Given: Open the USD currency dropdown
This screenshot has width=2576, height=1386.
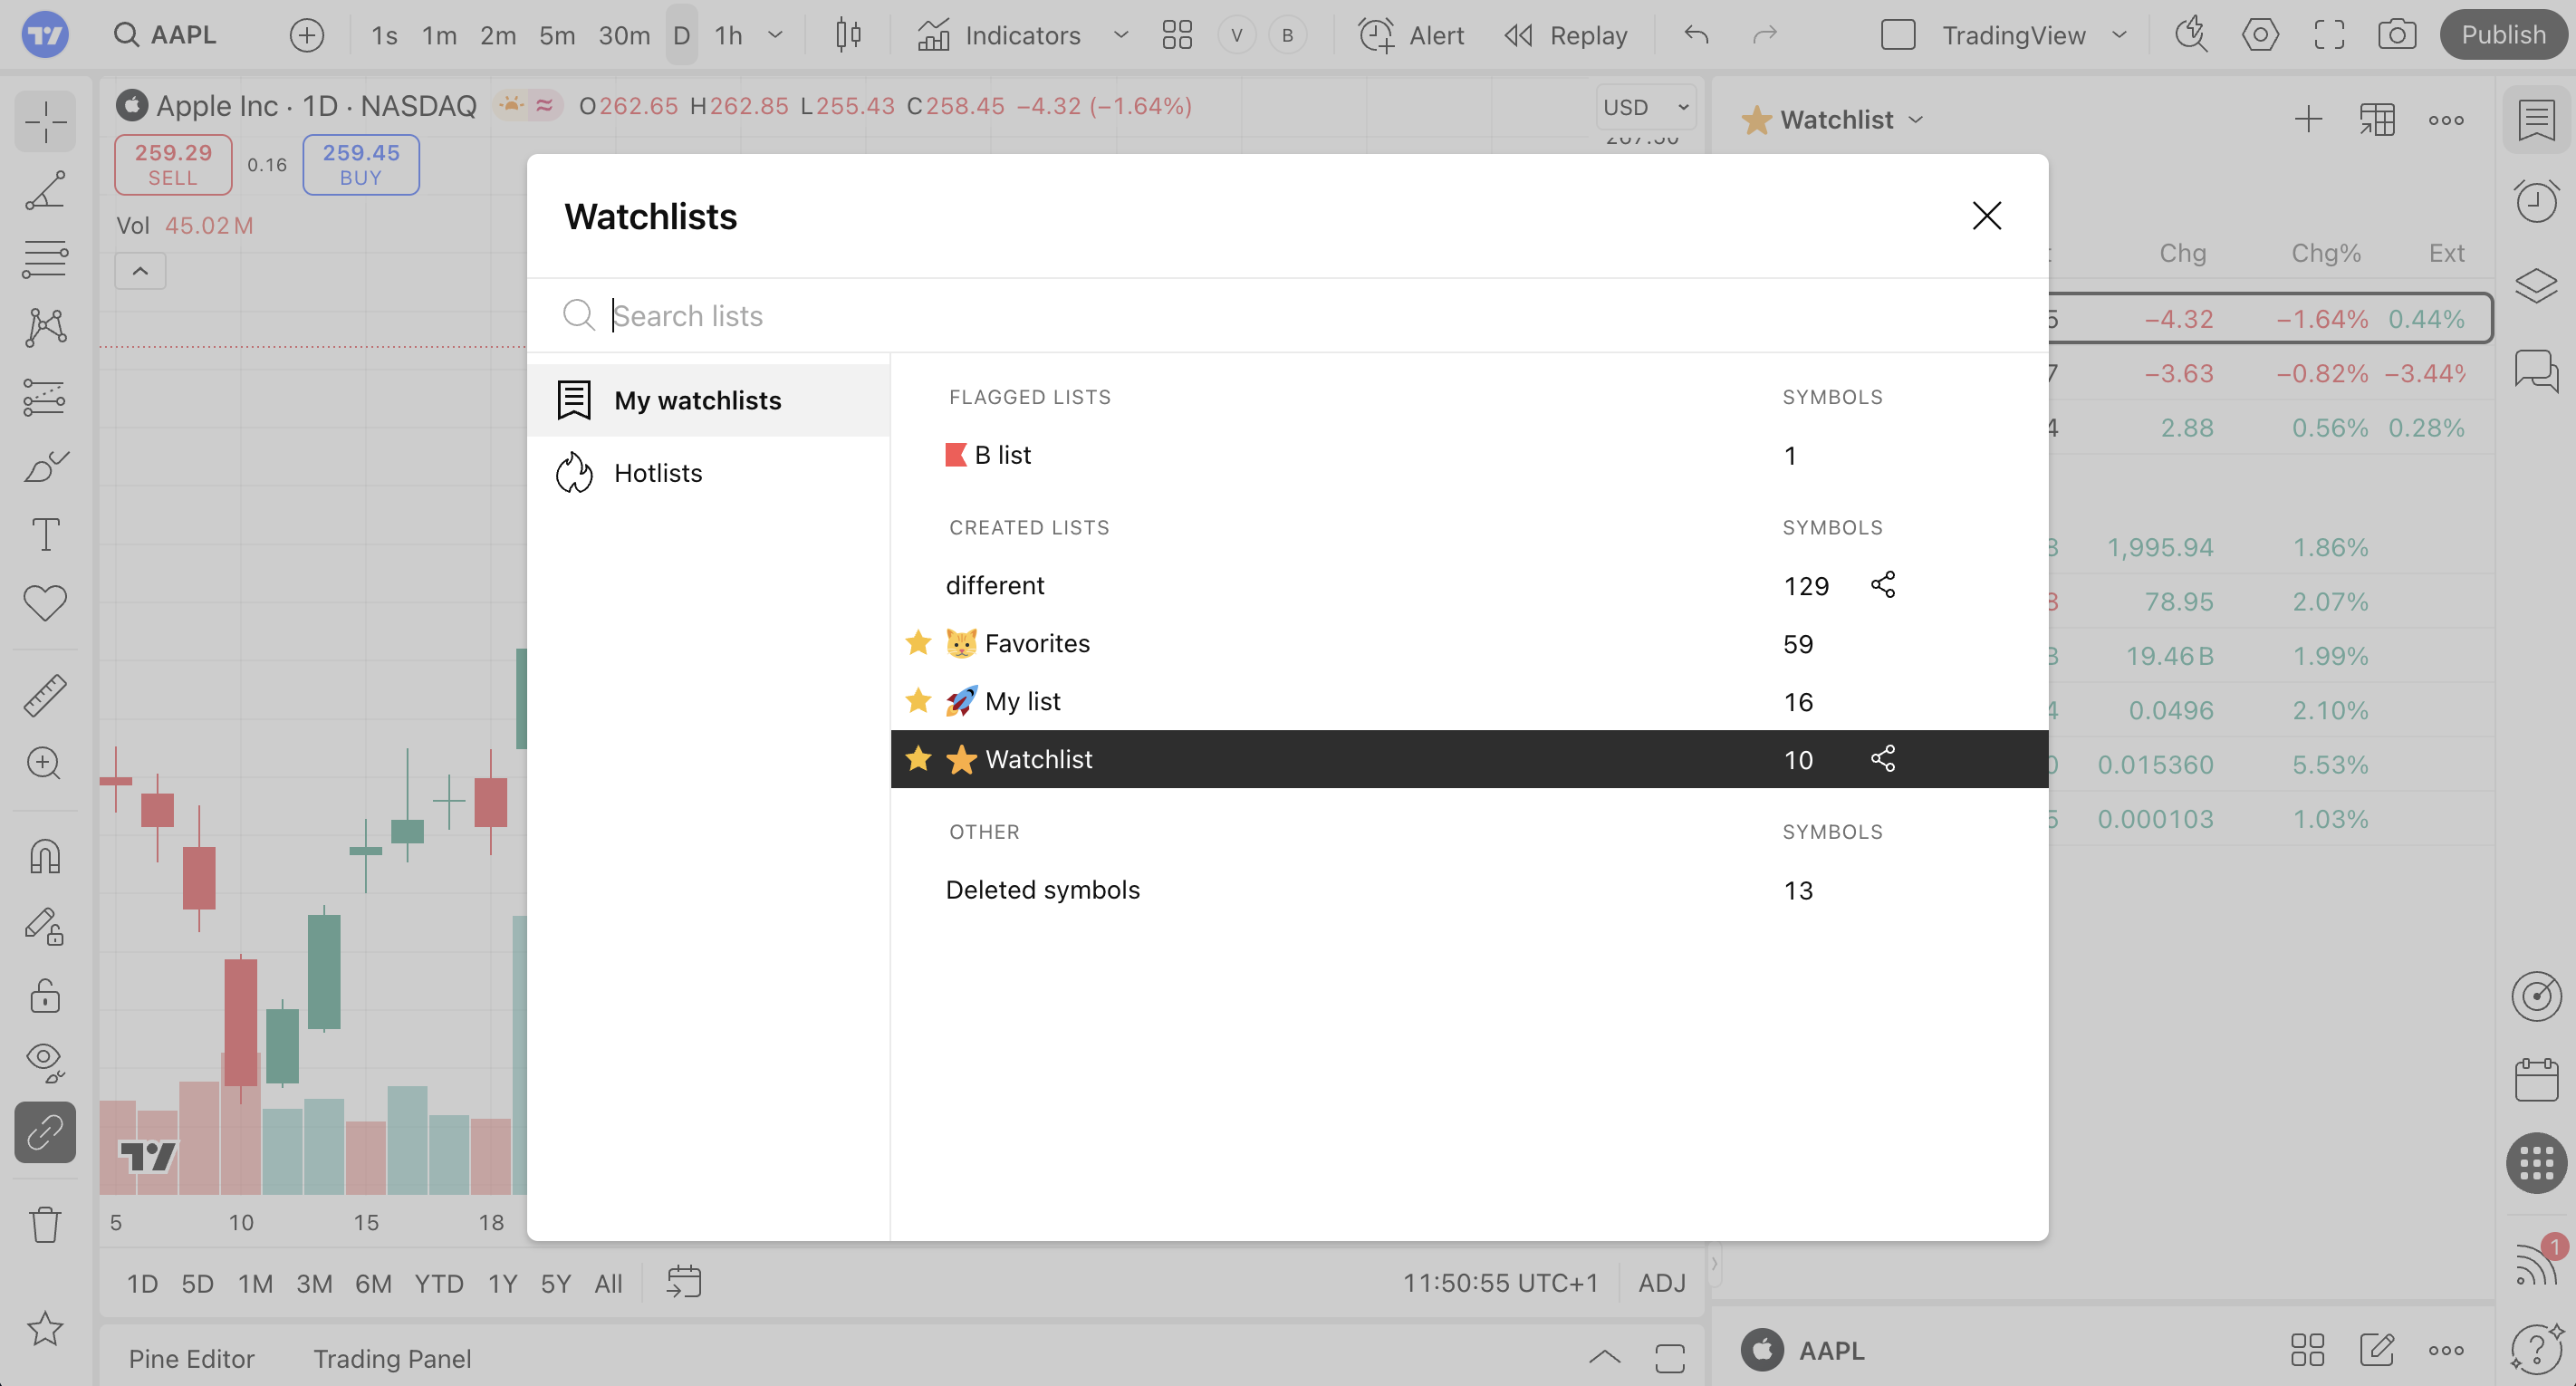Looking at the screenshot, I should pos(1645,107).
